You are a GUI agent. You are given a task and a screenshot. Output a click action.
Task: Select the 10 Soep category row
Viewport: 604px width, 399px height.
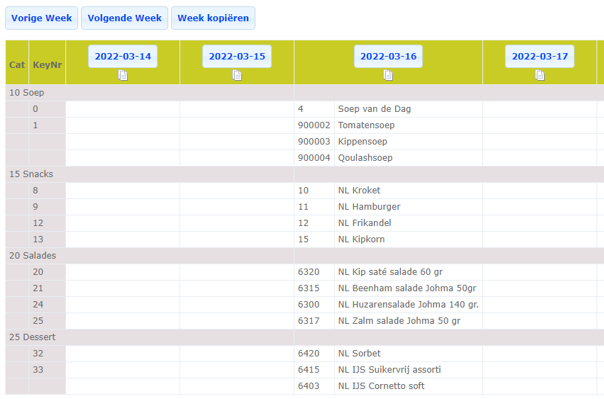point(305,93)
